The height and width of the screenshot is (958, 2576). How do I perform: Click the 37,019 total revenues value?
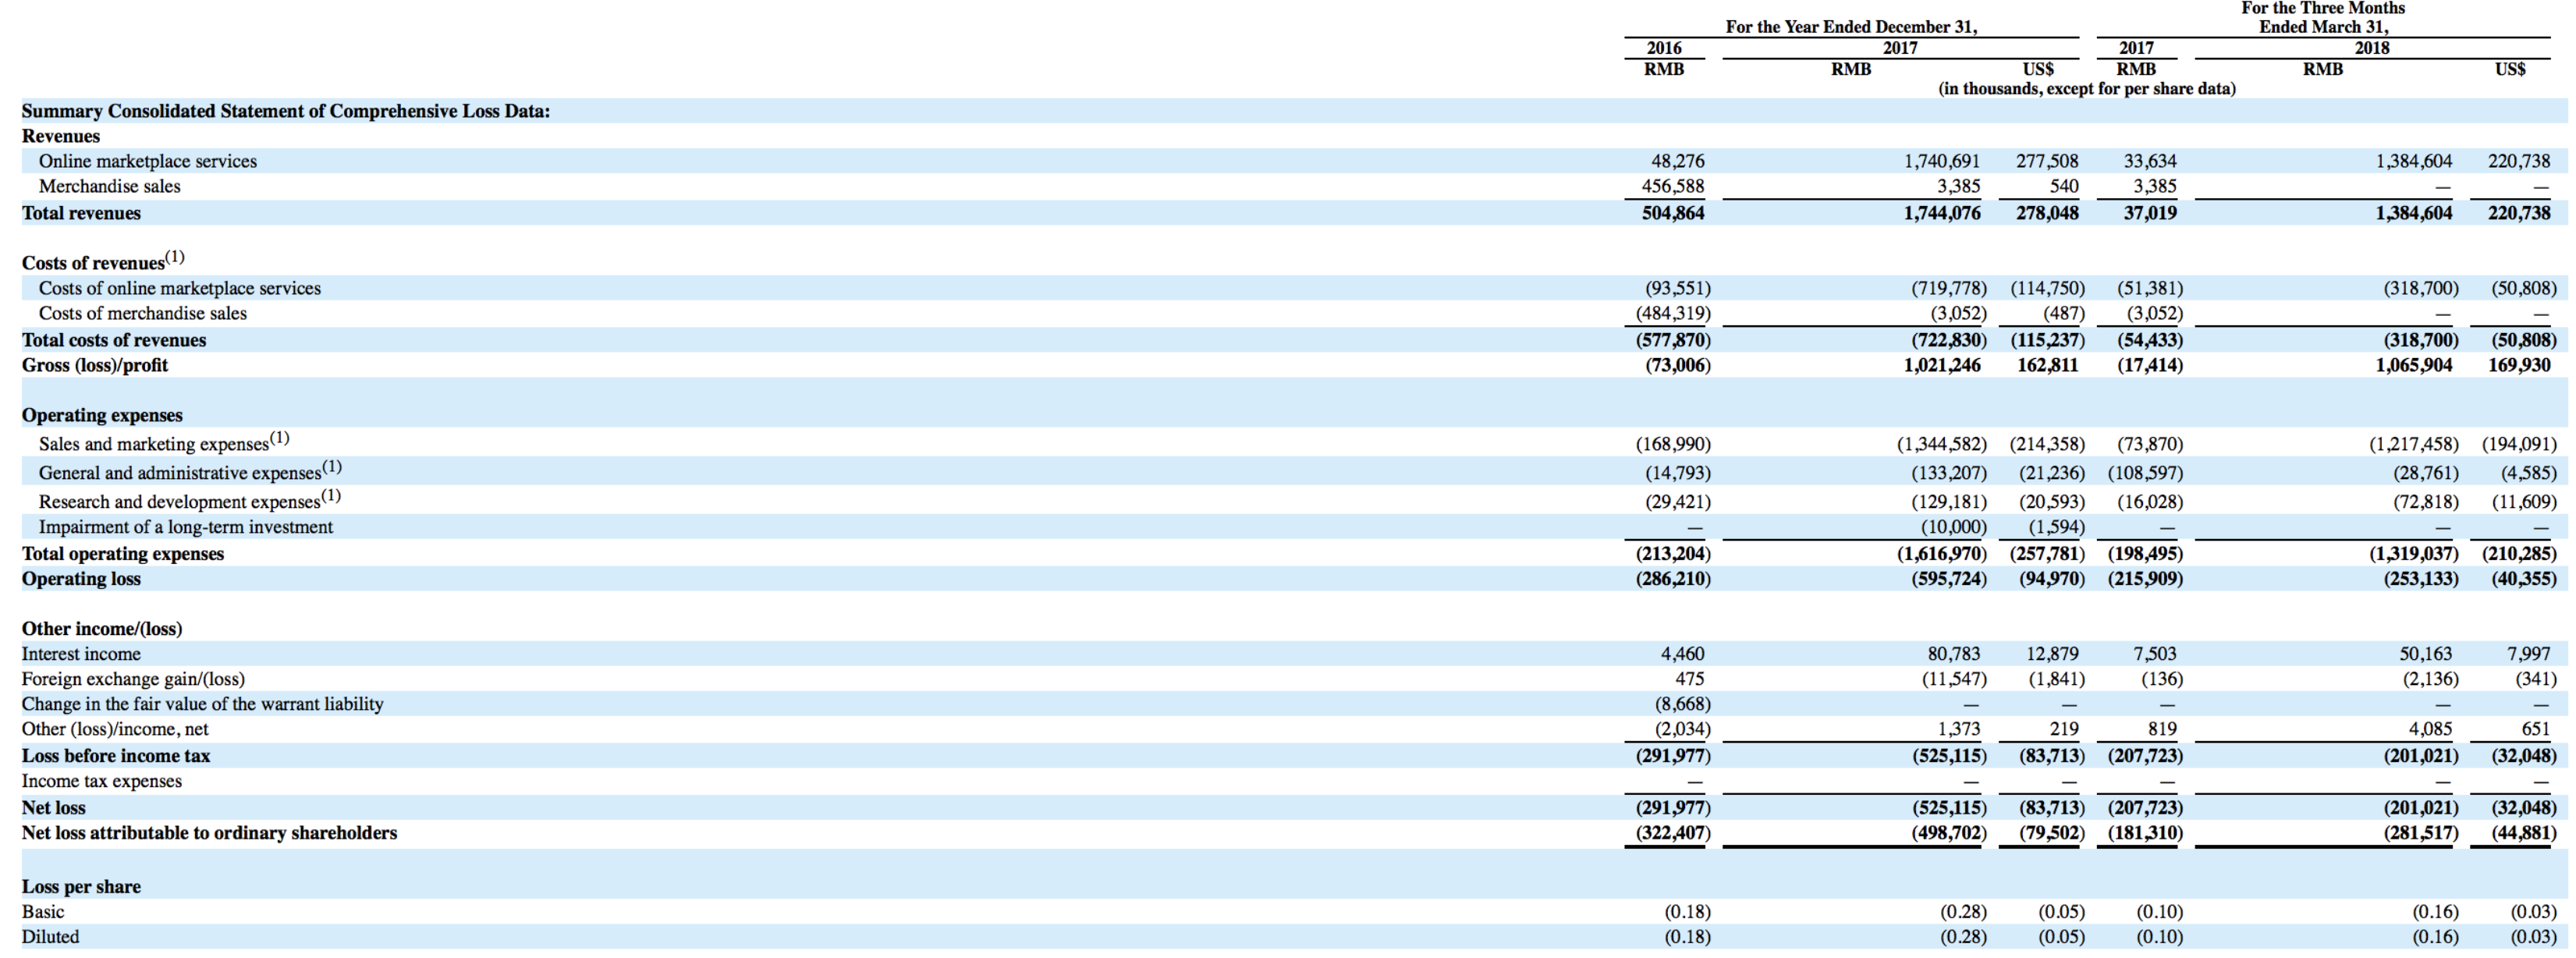point(2150,213)
